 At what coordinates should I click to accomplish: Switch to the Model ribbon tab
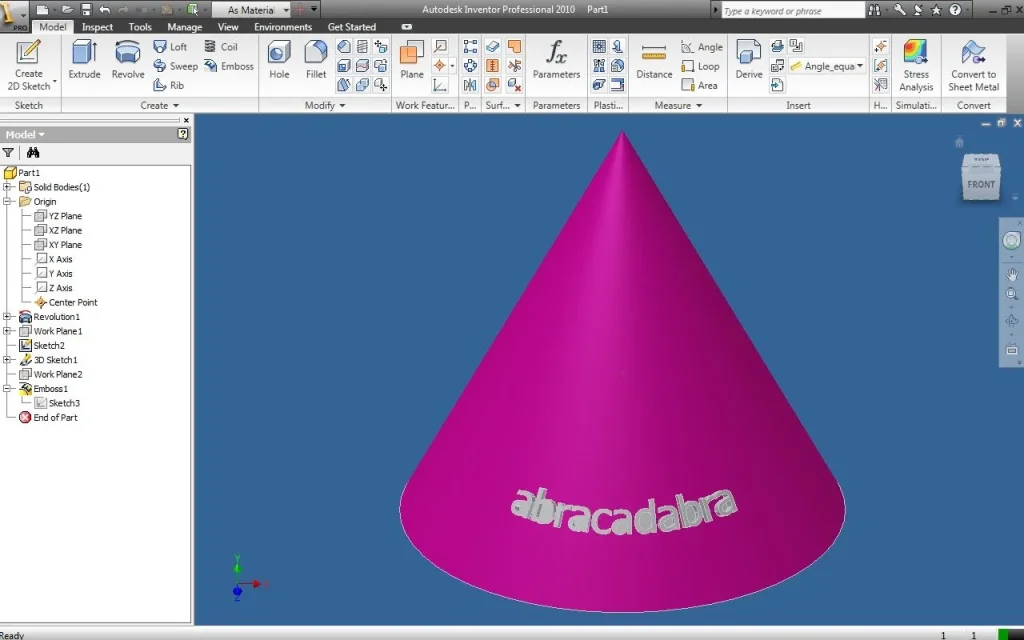52,27
